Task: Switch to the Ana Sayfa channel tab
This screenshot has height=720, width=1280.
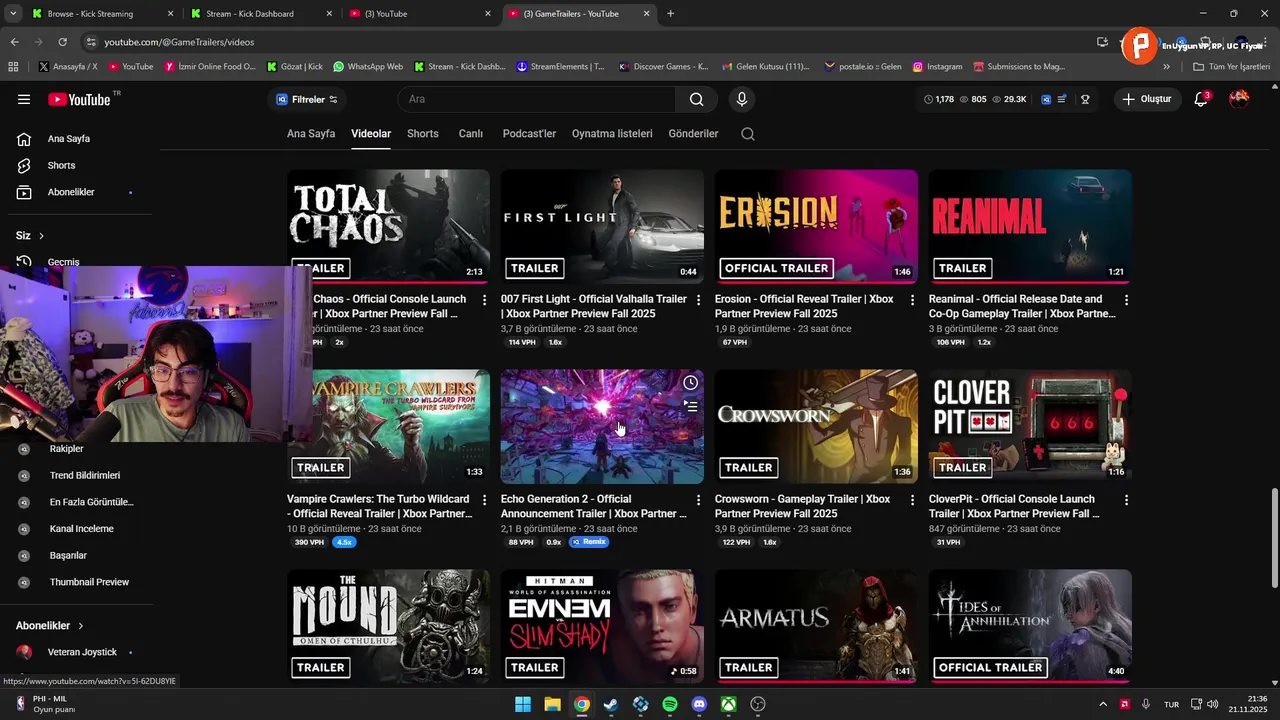Action: (311, 134)
